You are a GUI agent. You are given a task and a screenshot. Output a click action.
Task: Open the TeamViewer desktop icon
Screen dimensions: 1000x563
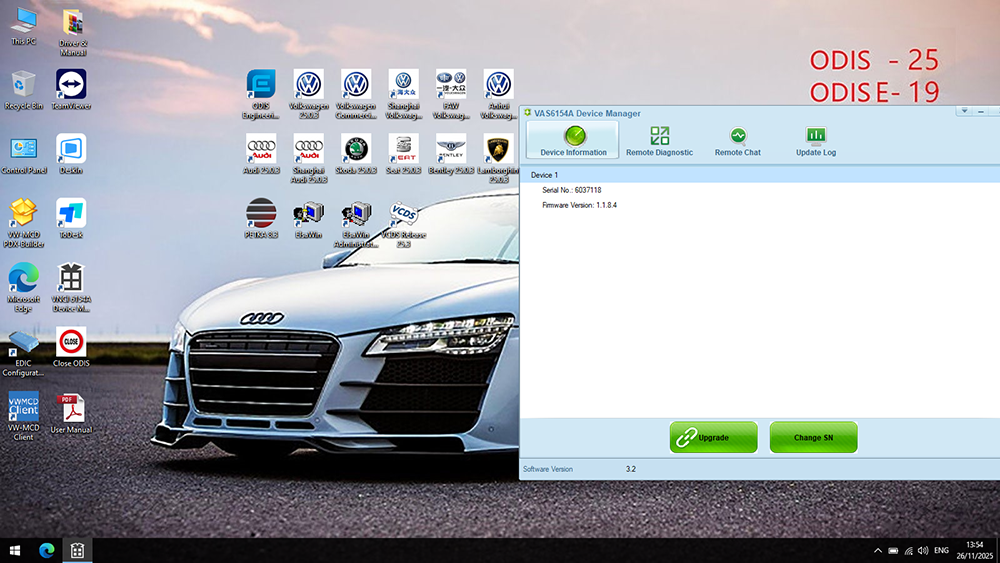pyautogui.click(x=71, y=87)
